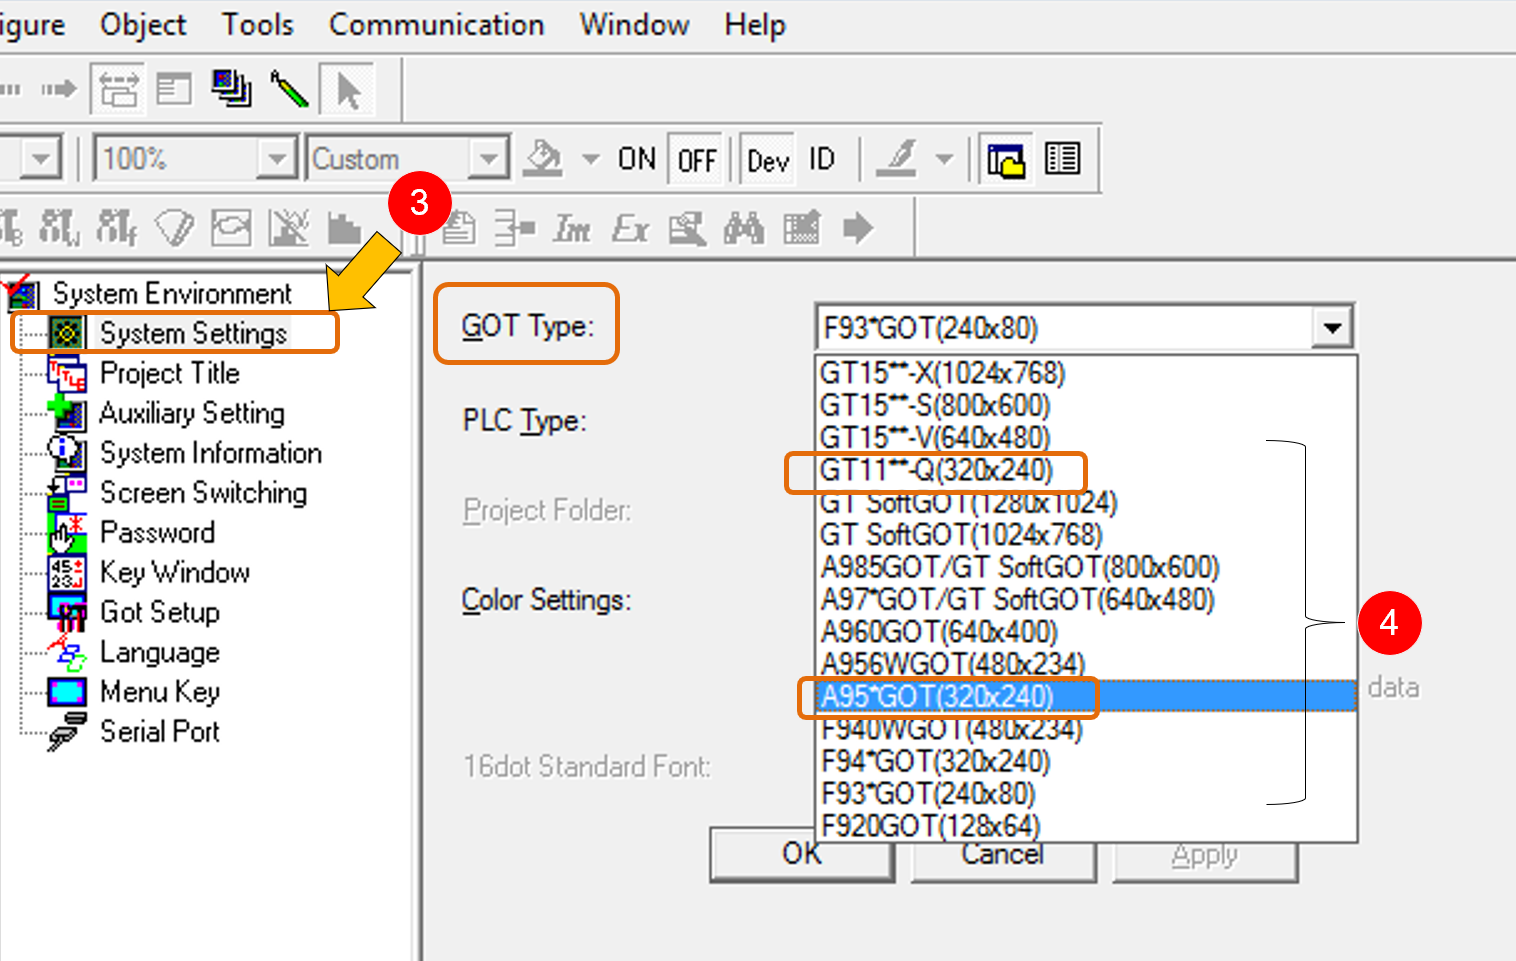Toggle Dev device display
Screen dimensions: 1516x961
point(768,160)
